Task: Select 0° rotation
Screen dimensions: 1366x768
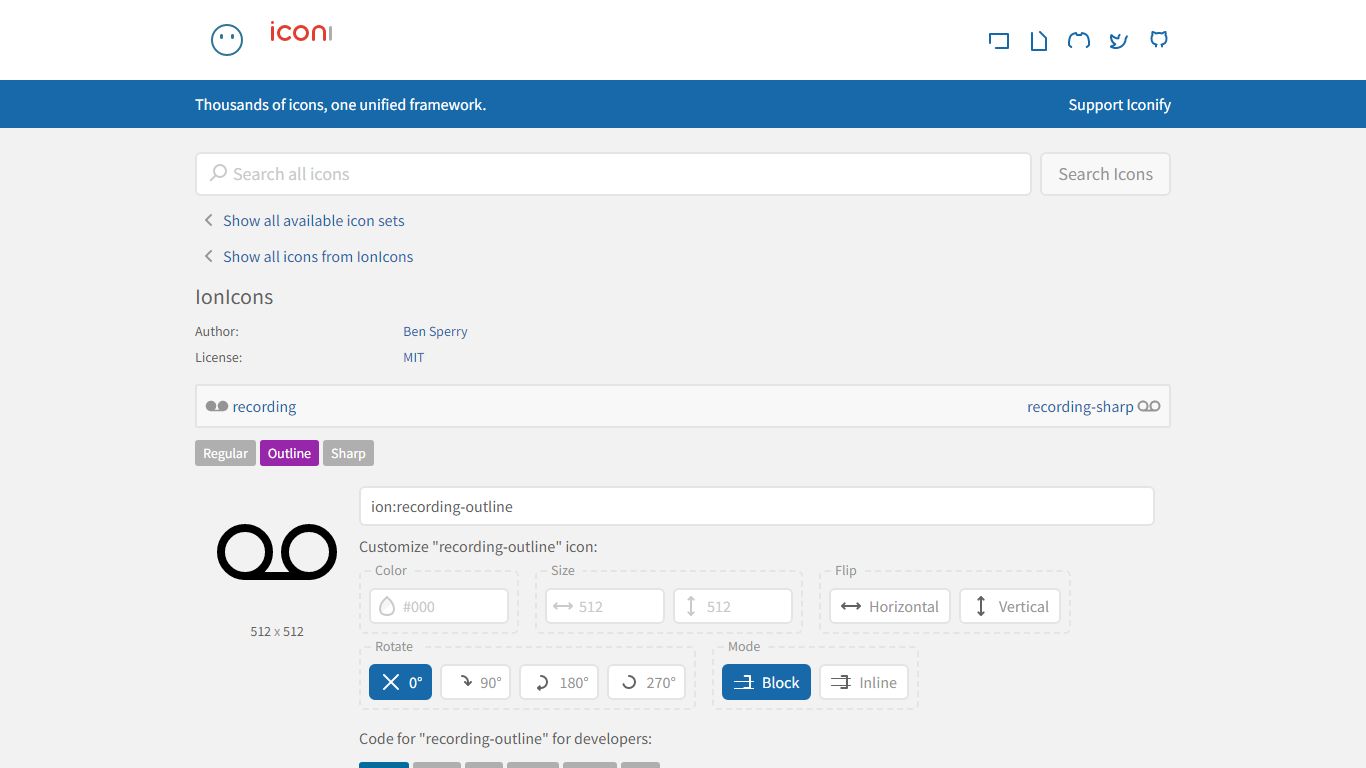Action: click(401, 682)
